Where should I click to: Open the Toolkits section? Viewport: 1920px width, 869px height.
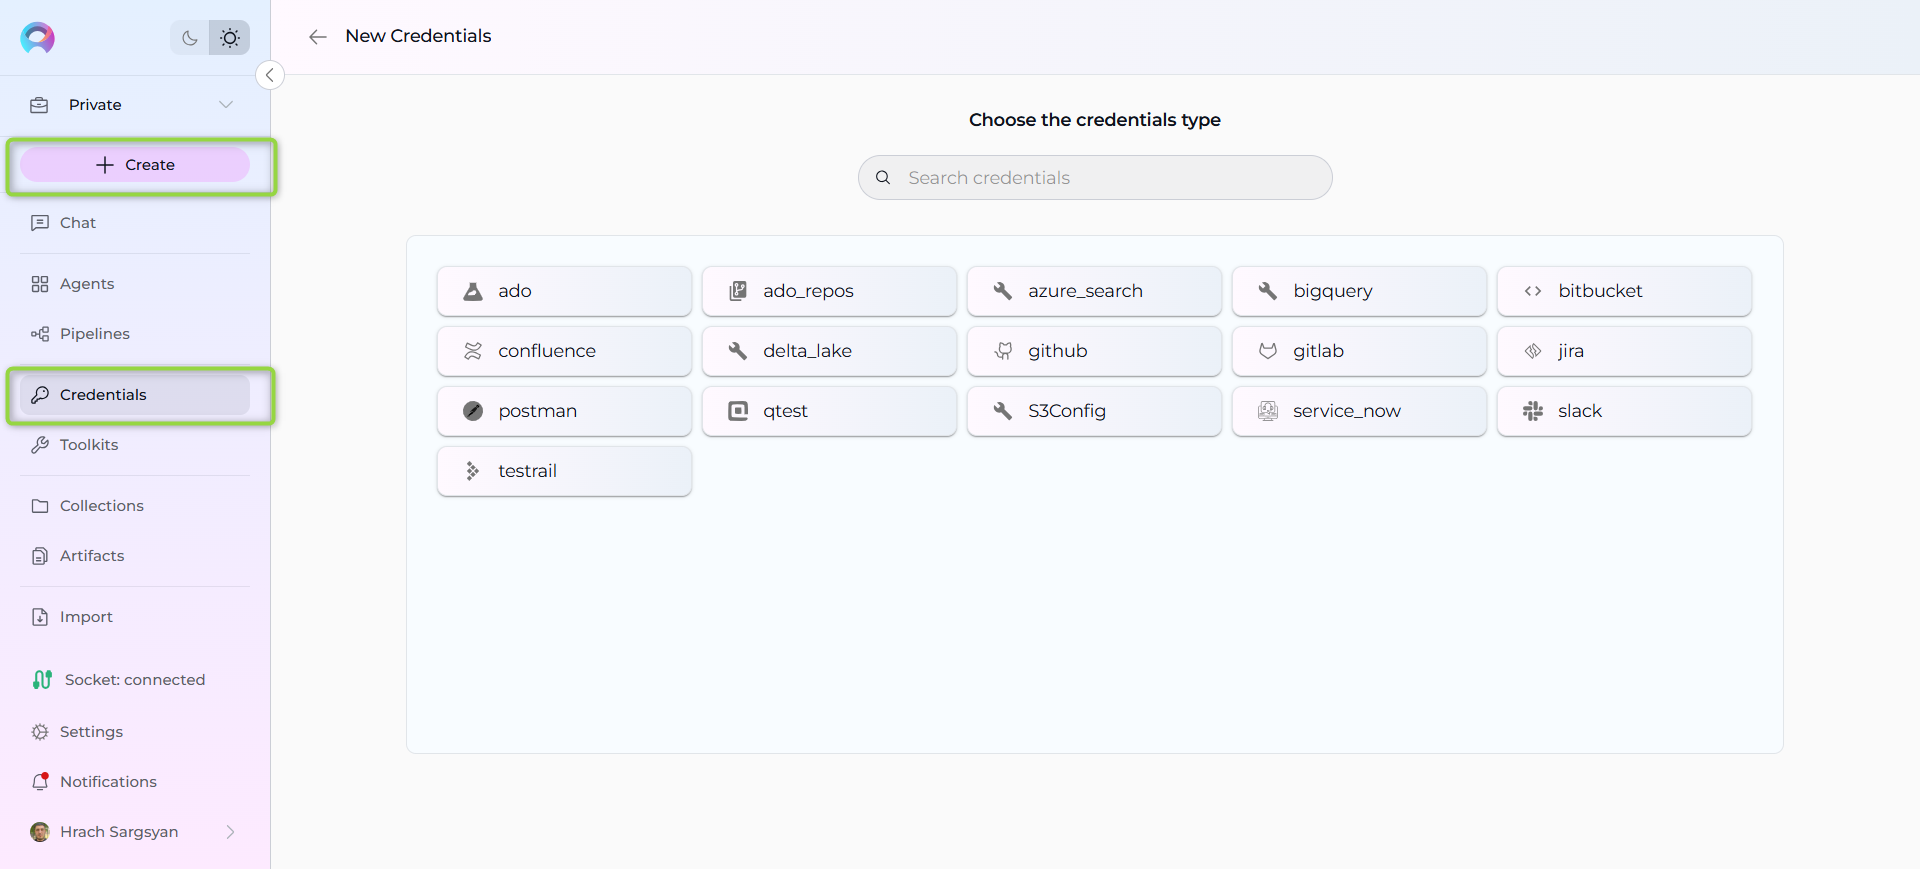coord(135,445)
